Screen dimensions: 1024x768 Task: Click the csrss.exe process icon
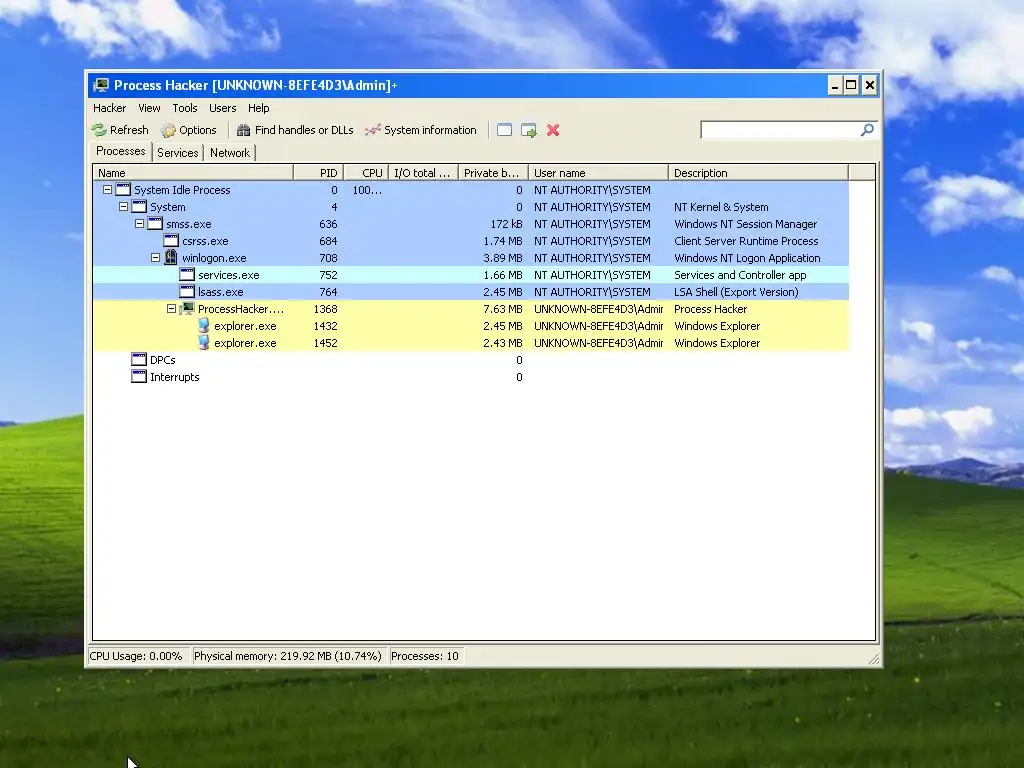[171, 241]
